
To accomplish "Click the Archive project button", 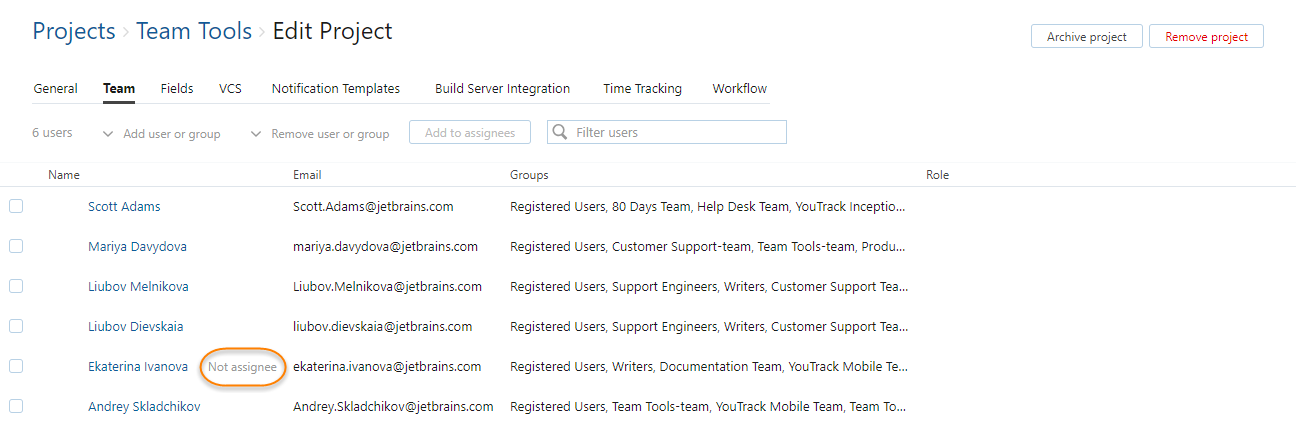I will pyautogui.click(x=1086, y=37).
